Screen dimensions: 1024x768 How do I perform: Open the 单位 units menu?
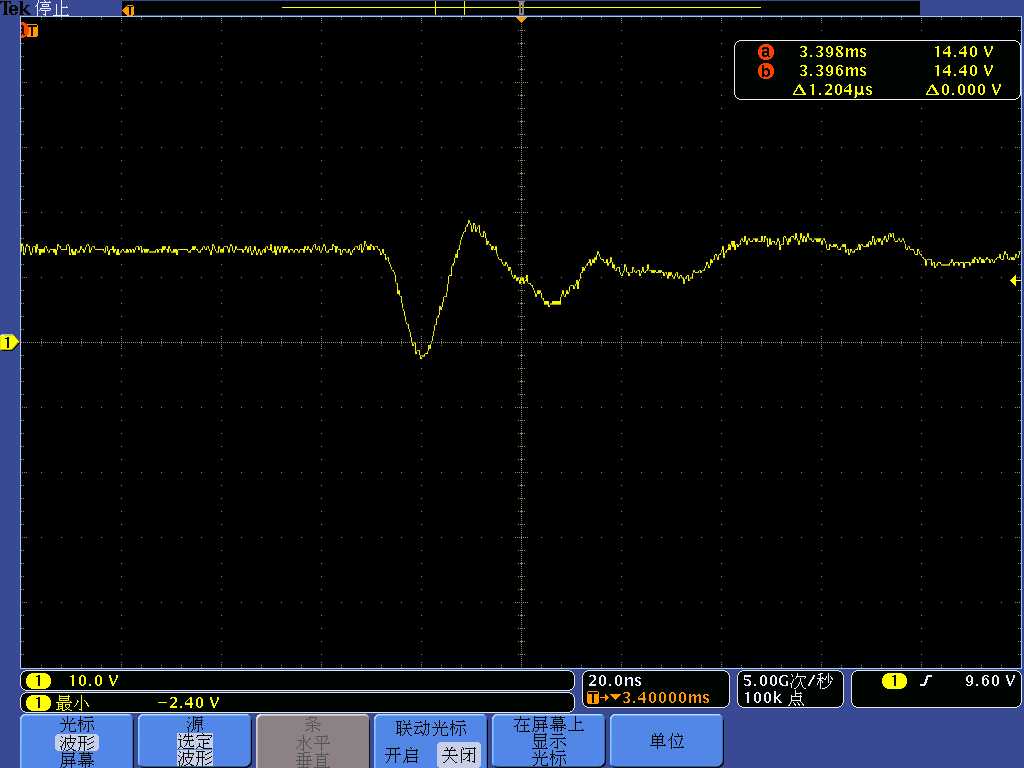coord(666,741)
